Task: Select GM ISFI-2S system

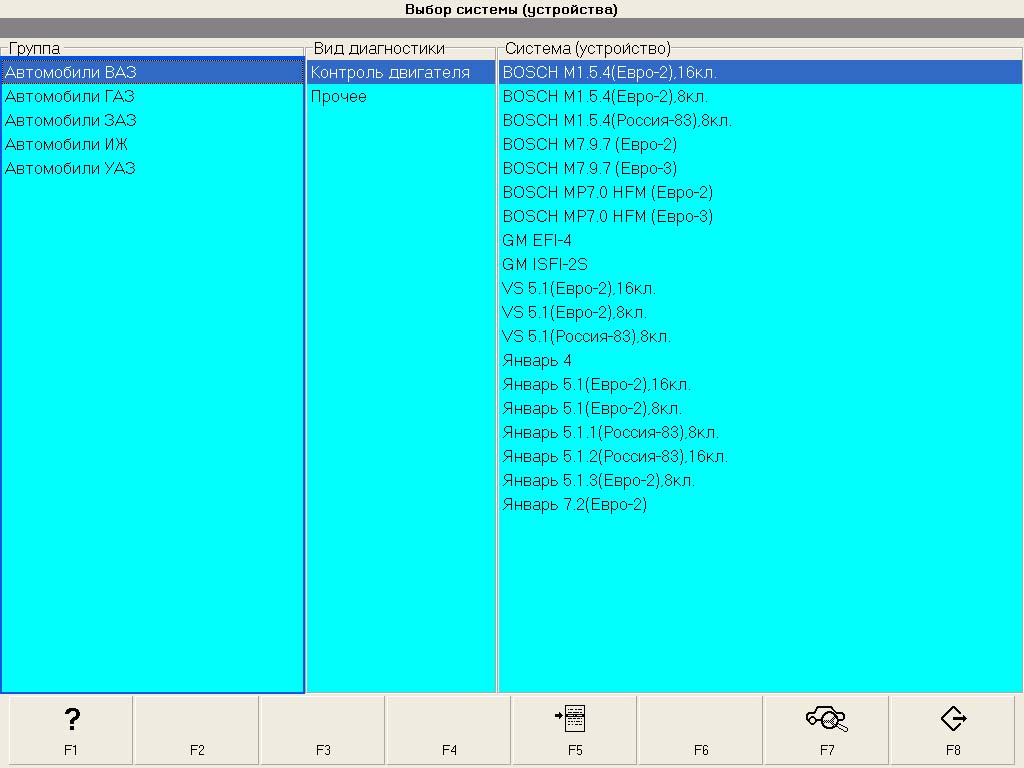Action: tap(761, 264)
